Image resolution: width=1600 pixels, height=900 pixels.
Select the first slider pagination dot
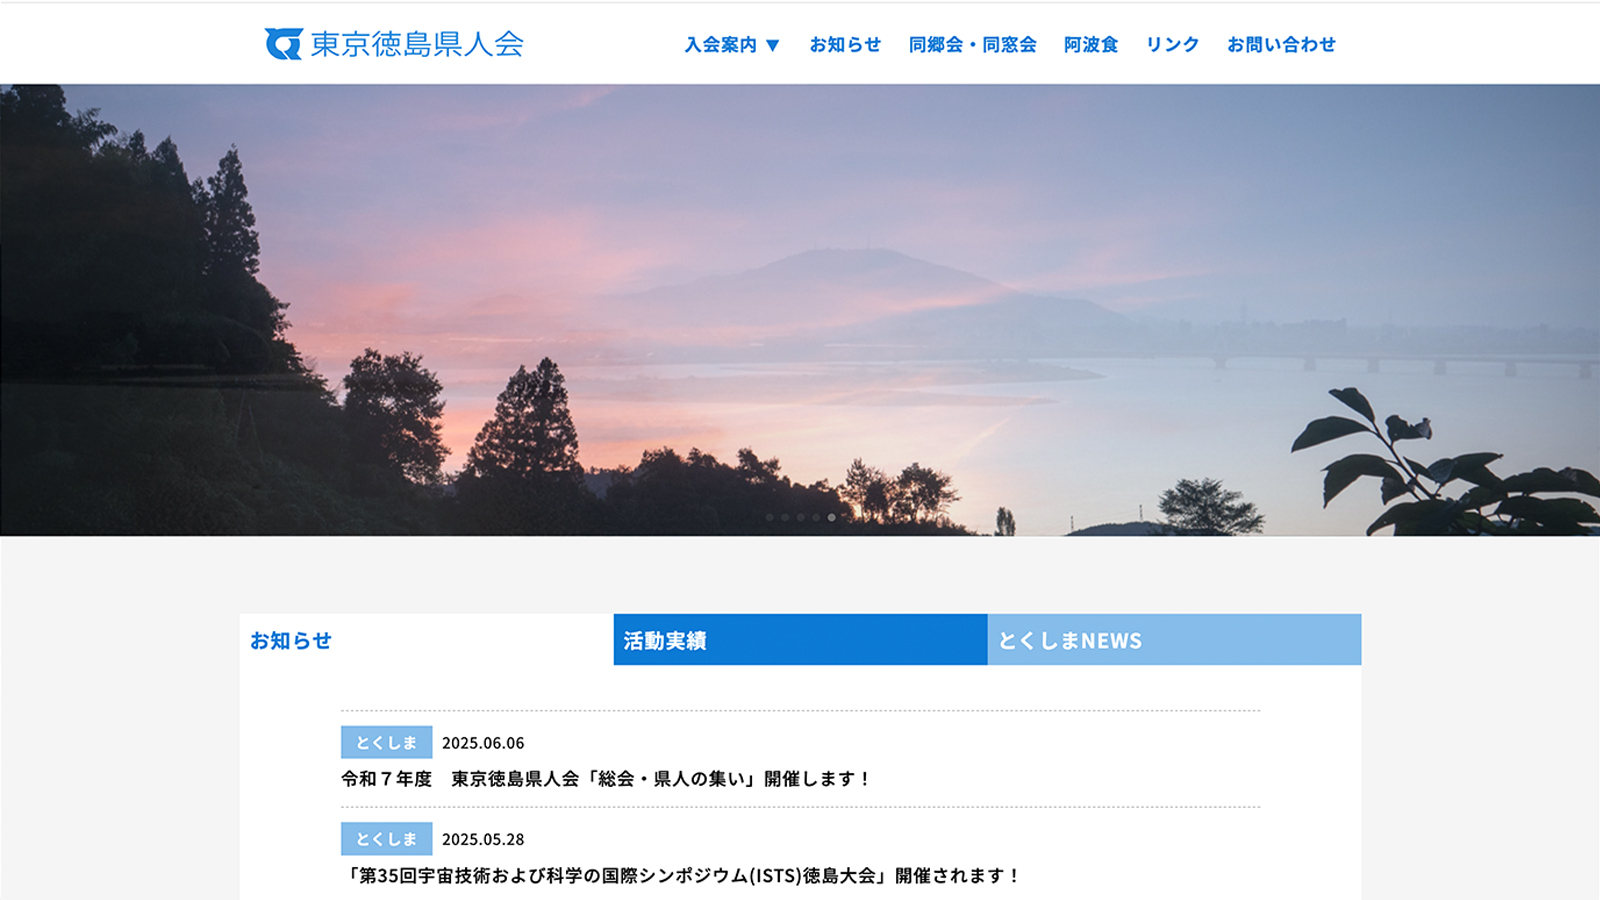770,517
